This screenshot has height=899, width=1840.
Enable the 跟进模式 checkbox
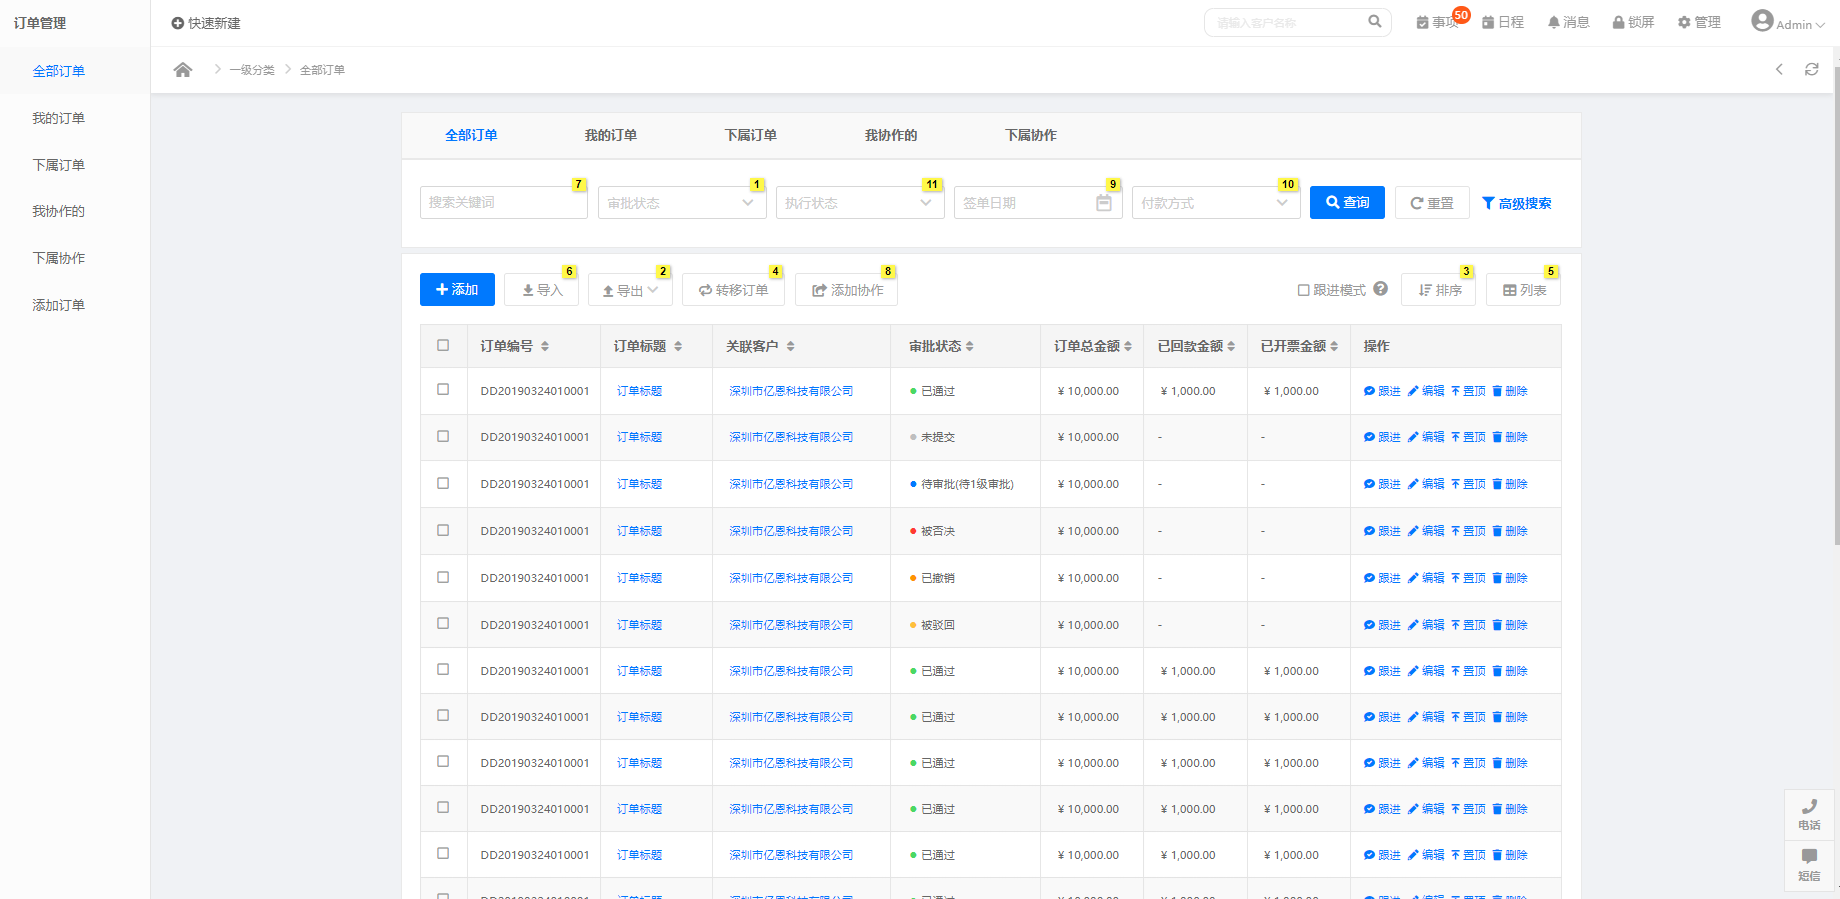1303,290
